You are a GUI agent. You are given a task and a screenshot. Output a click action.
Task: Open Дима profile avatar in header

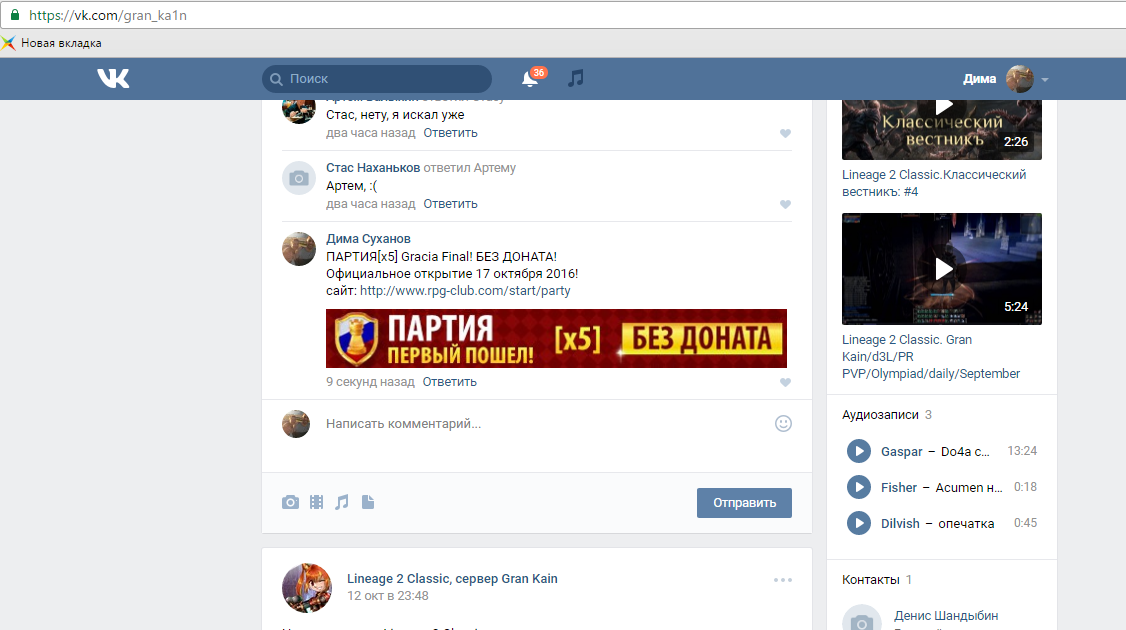[x=1019, y=79]
